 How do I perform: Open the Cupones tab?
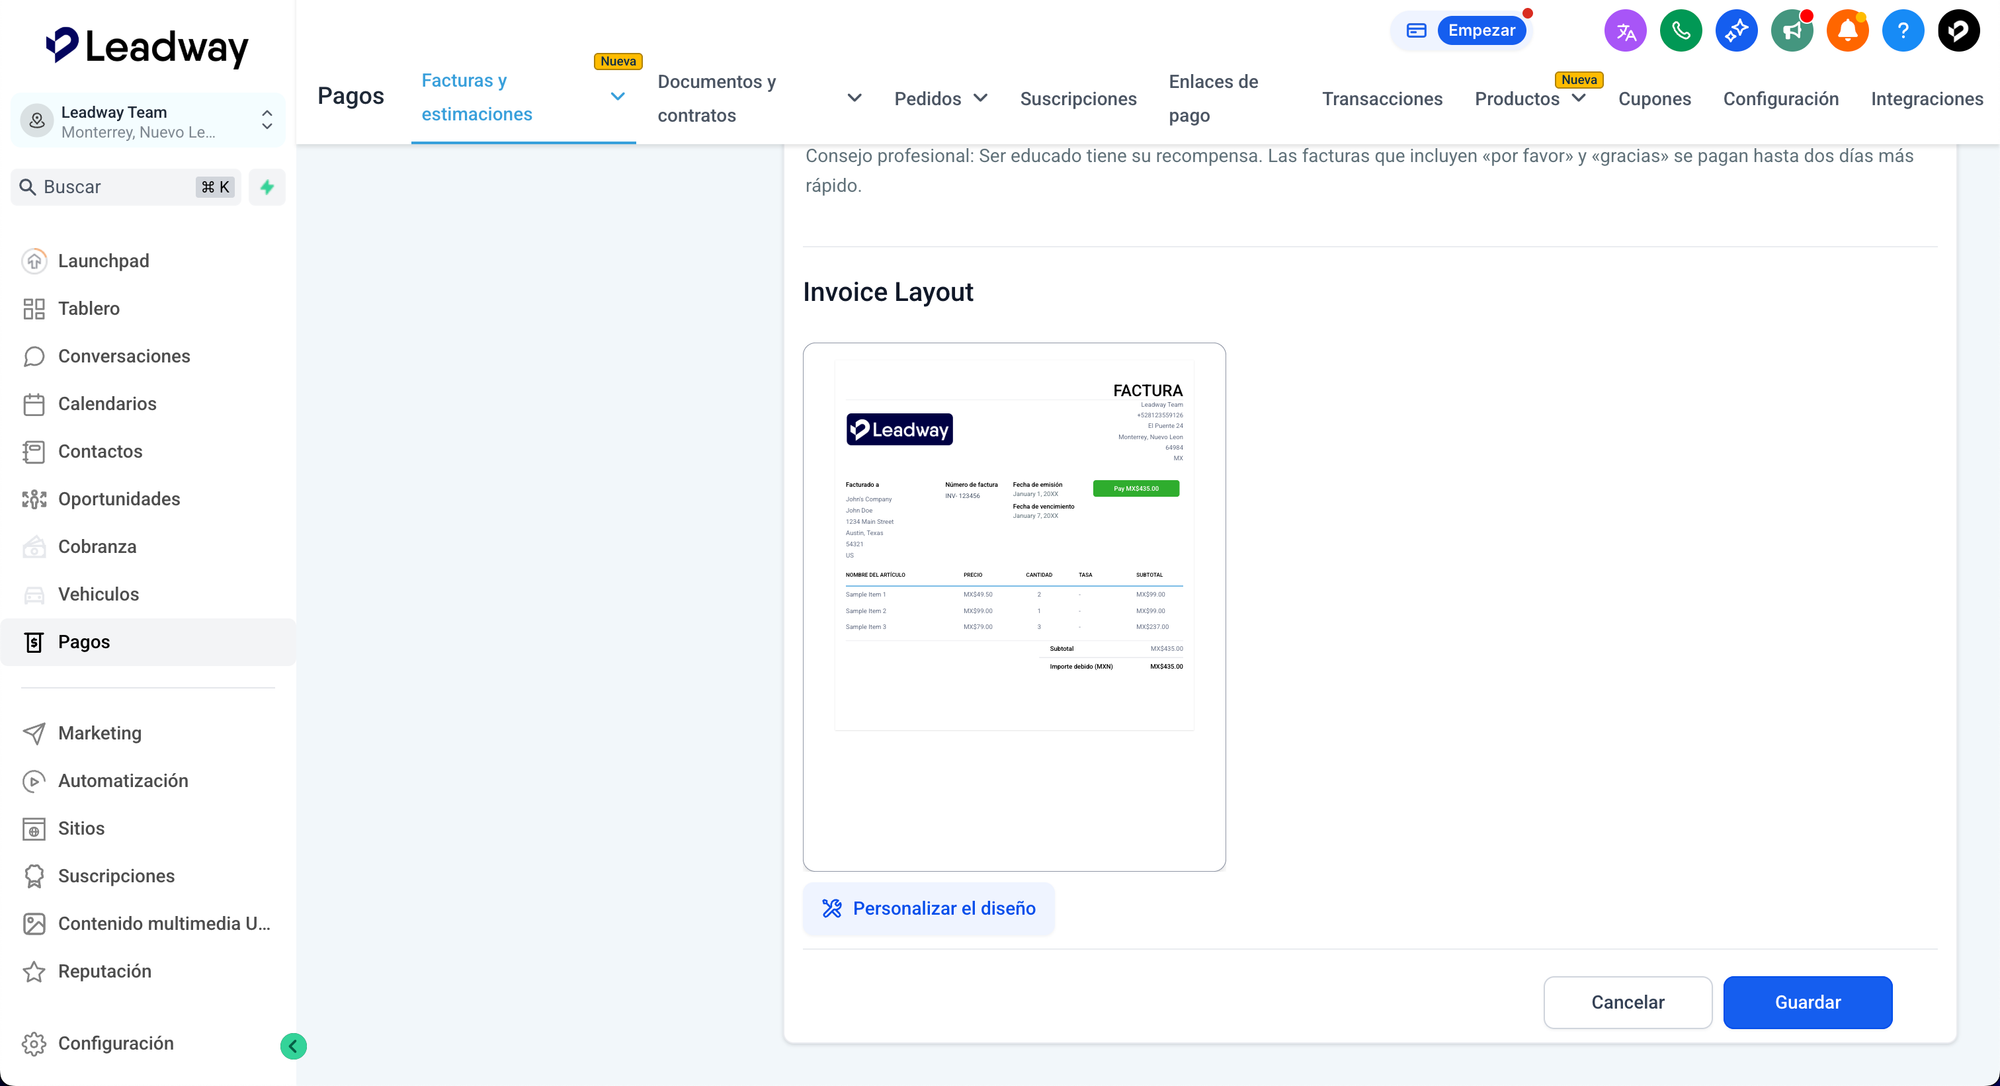point(1654,99)
